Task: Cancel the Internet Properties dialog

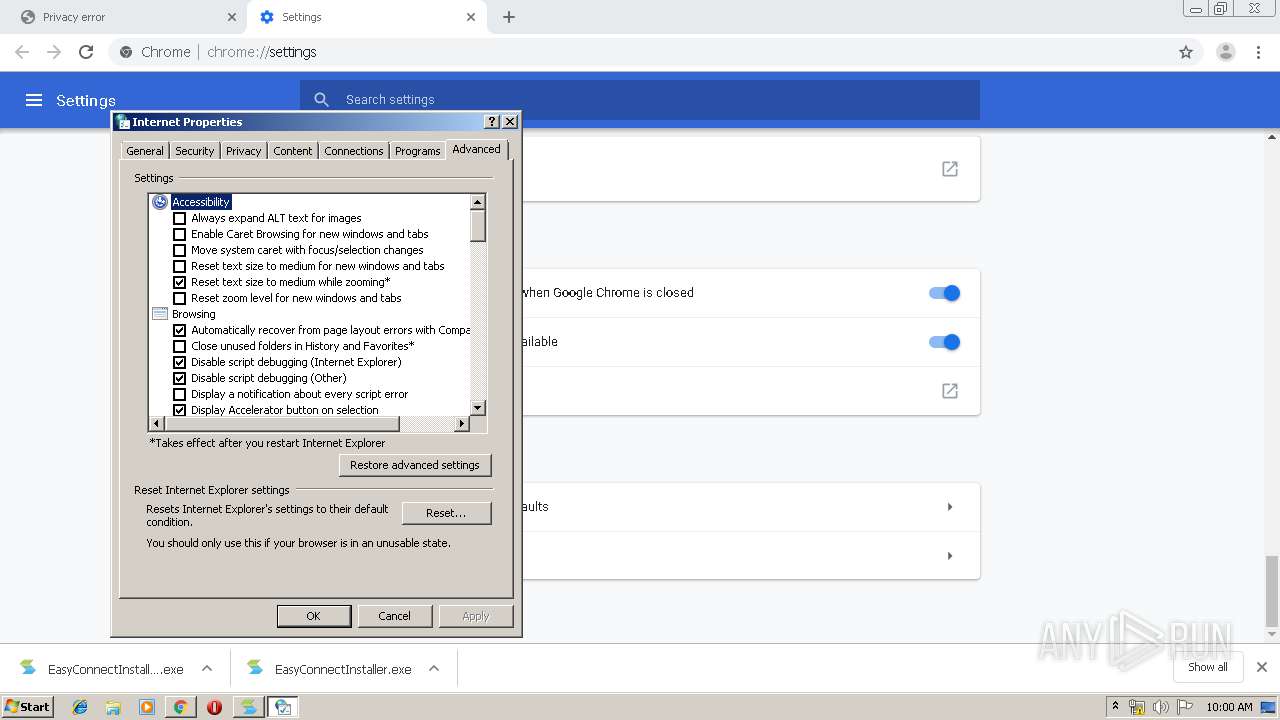Action: [x=394, y=616]
